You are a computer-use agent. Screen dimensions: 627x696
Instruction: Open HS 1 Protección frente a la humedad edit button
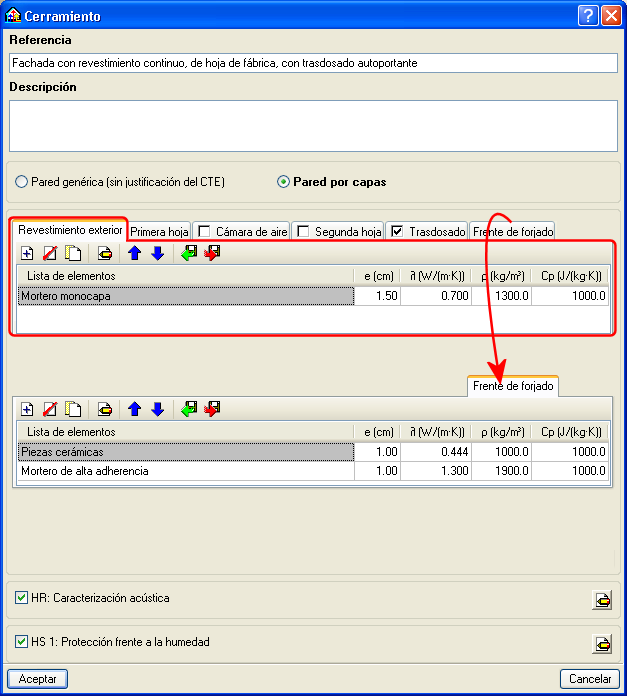click(602, 644)
